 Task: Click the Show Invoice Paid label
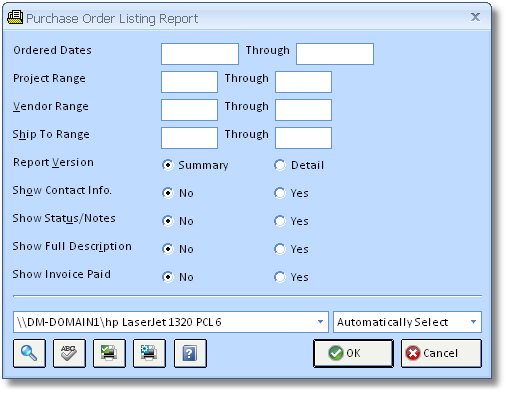pos(62,274)
